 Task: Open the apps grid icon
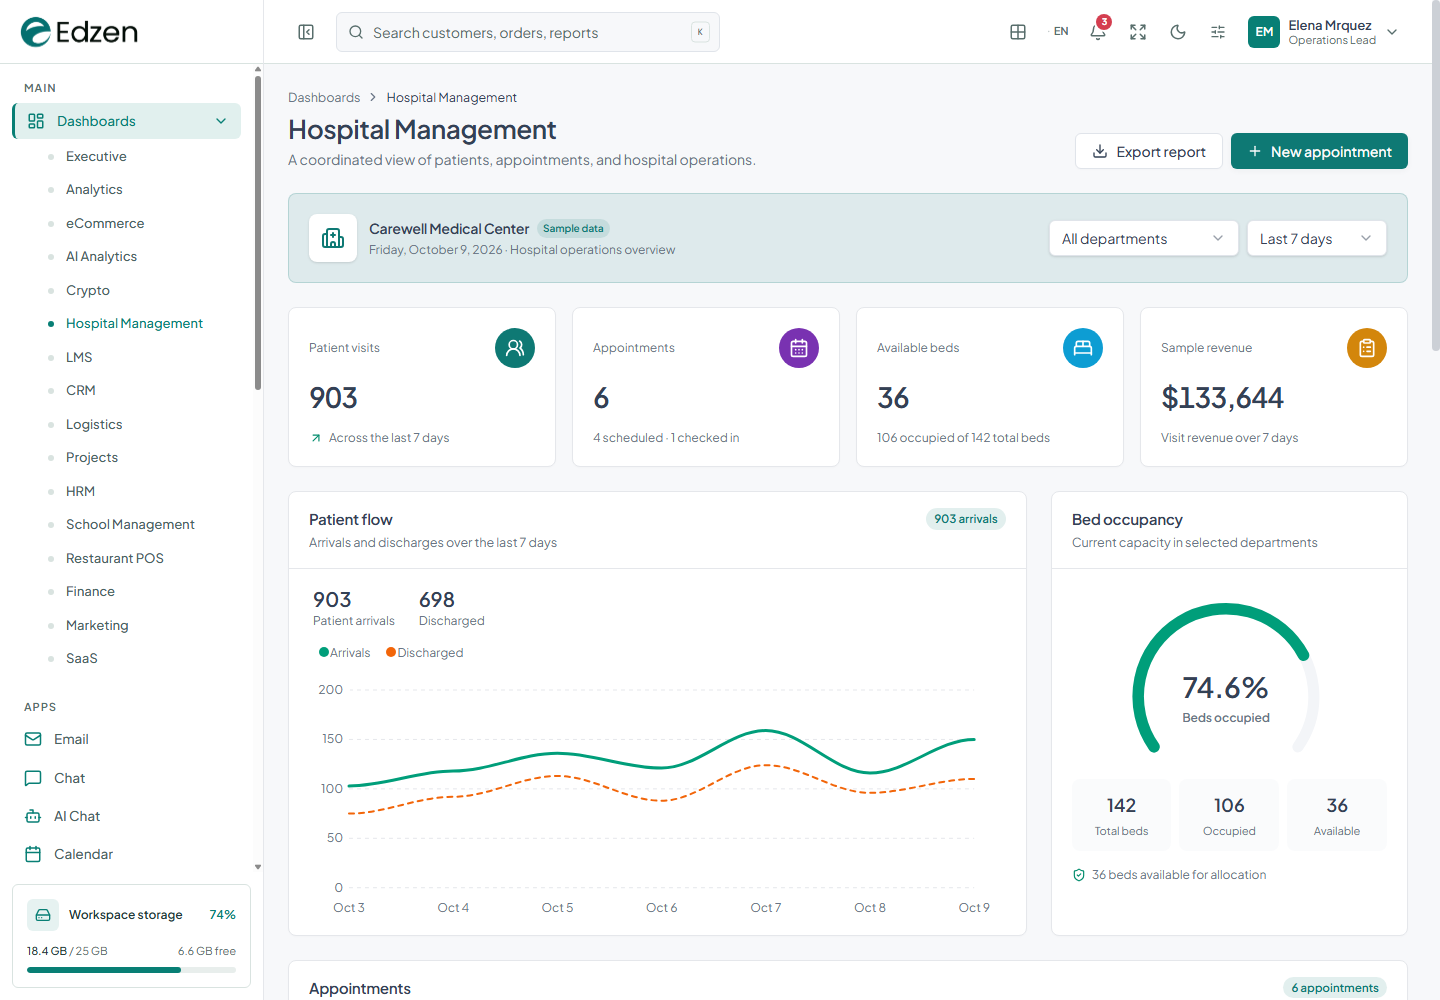click(1018, 32)
